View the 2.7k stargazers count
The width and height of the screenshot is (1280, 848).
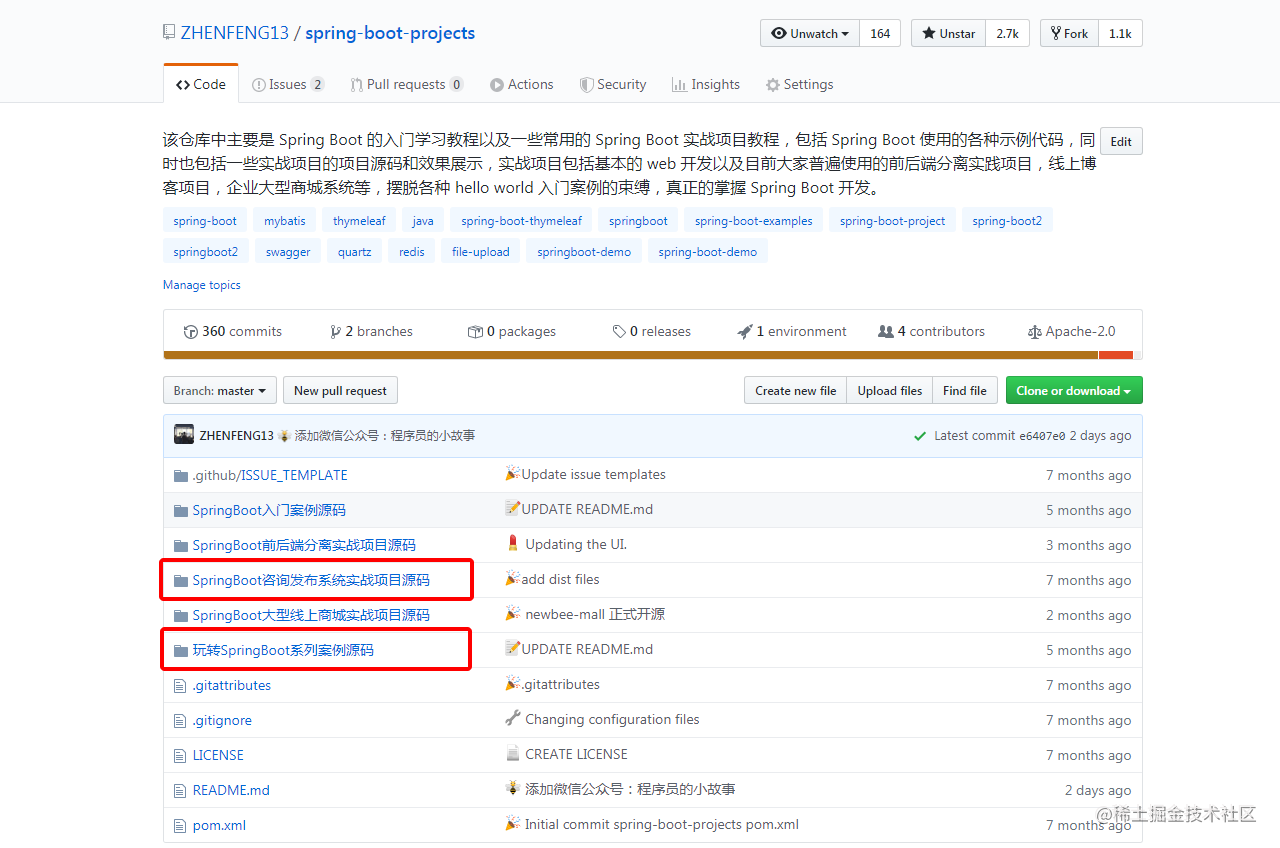click(x=1007, y=33)
